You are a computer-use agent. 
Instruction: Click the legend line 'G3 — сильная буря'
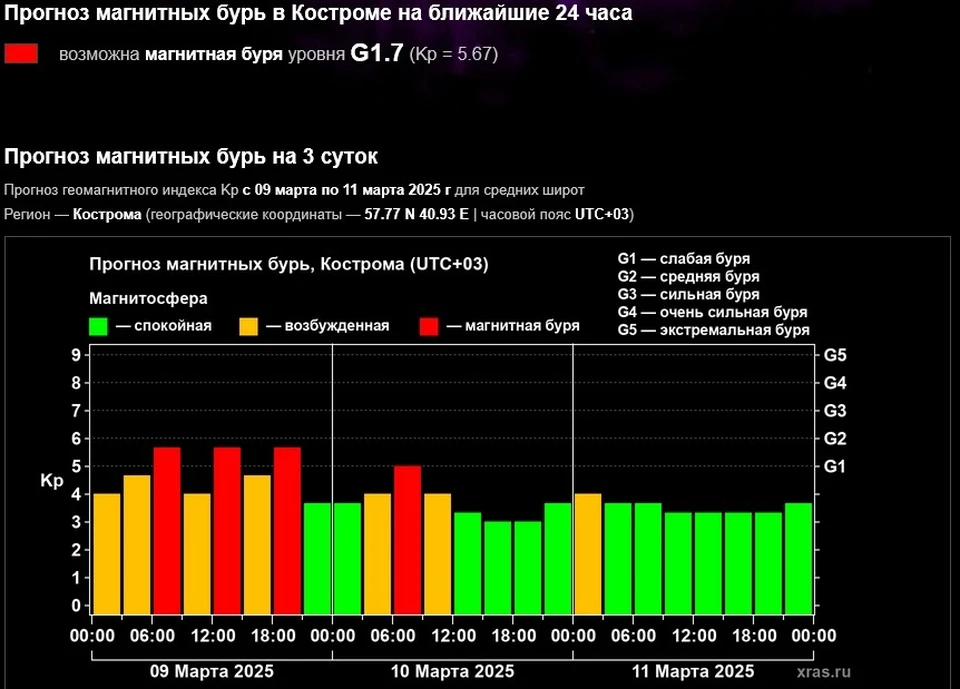point(689,295)
